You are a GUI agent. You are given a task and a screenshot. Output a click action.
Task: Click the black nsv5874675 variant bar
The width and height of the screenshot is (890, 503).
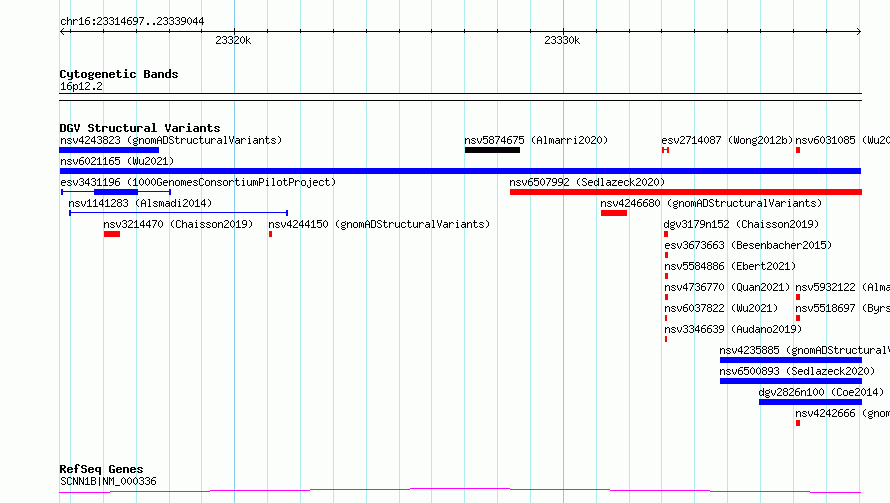click(x=492, y=150)
